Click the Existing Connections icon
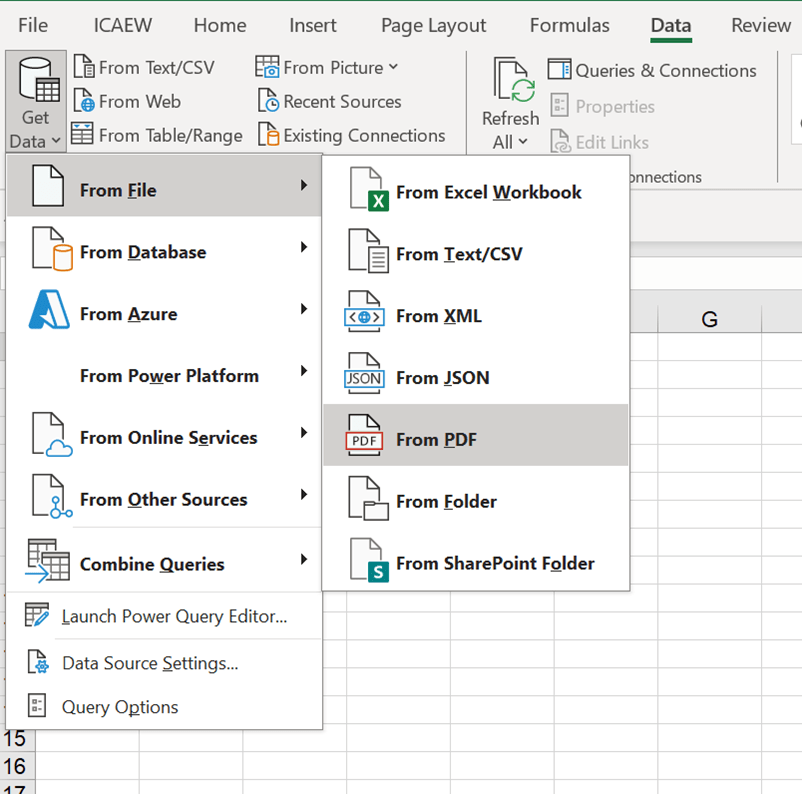 click(x=268, y=135)
